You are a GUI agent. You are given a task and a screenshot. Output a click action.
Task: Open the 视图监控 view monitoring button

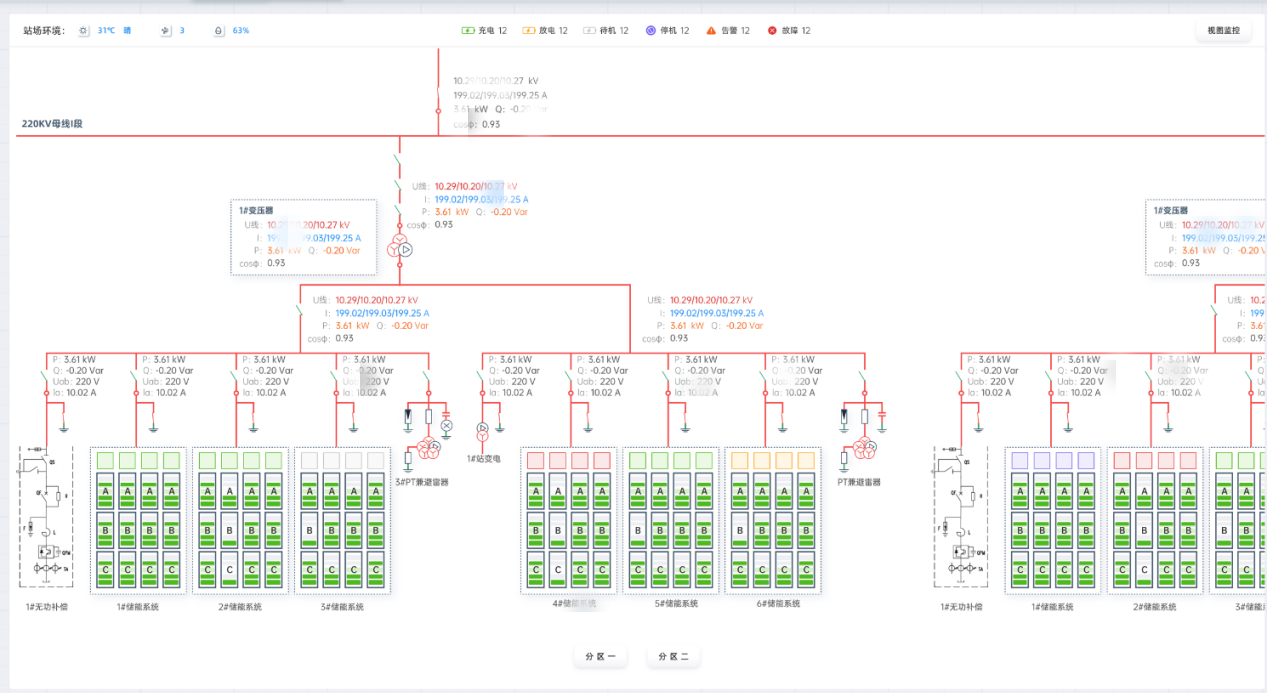[x=1223, y=31]
